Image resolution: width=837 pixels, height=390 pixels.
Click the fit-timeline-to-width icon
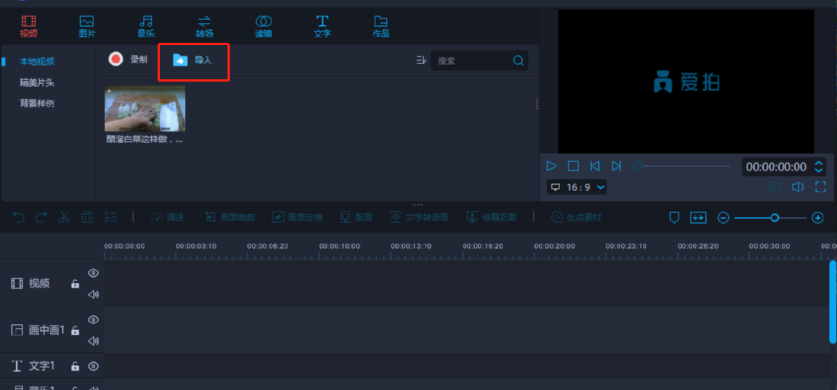(698, 218)
